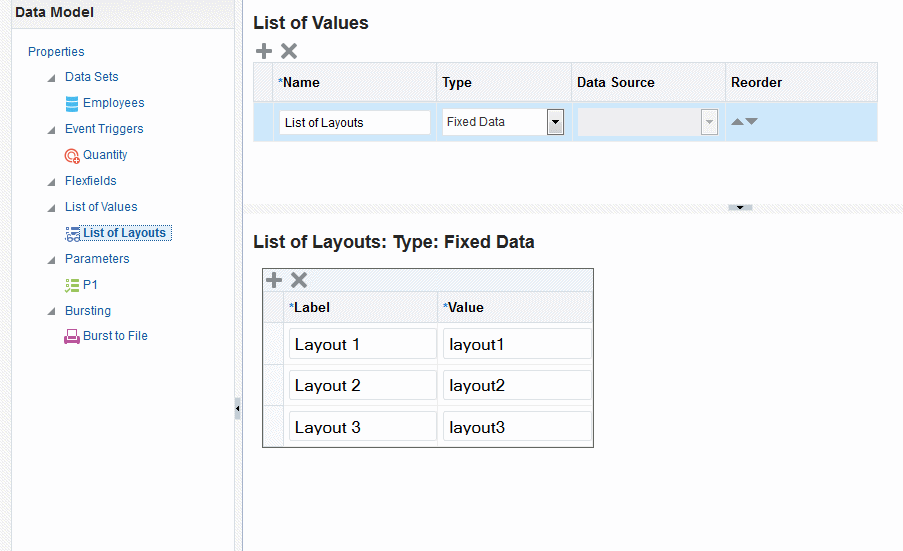Click the Name field containing List of Layouts
The image size is (903, 551).
pyautogui.click(x=355, y=123)
